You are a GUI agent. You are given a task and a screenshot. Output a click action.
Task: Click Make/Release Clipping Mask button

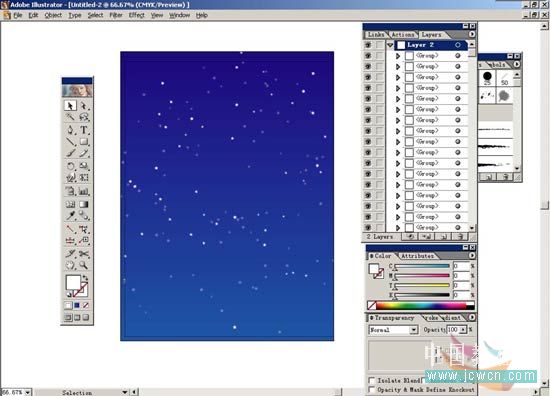pos(409,237)
